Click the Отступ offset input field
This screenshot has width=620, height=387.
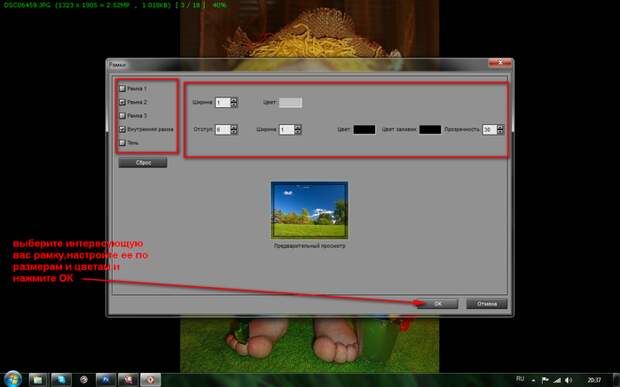click(223, 130)
